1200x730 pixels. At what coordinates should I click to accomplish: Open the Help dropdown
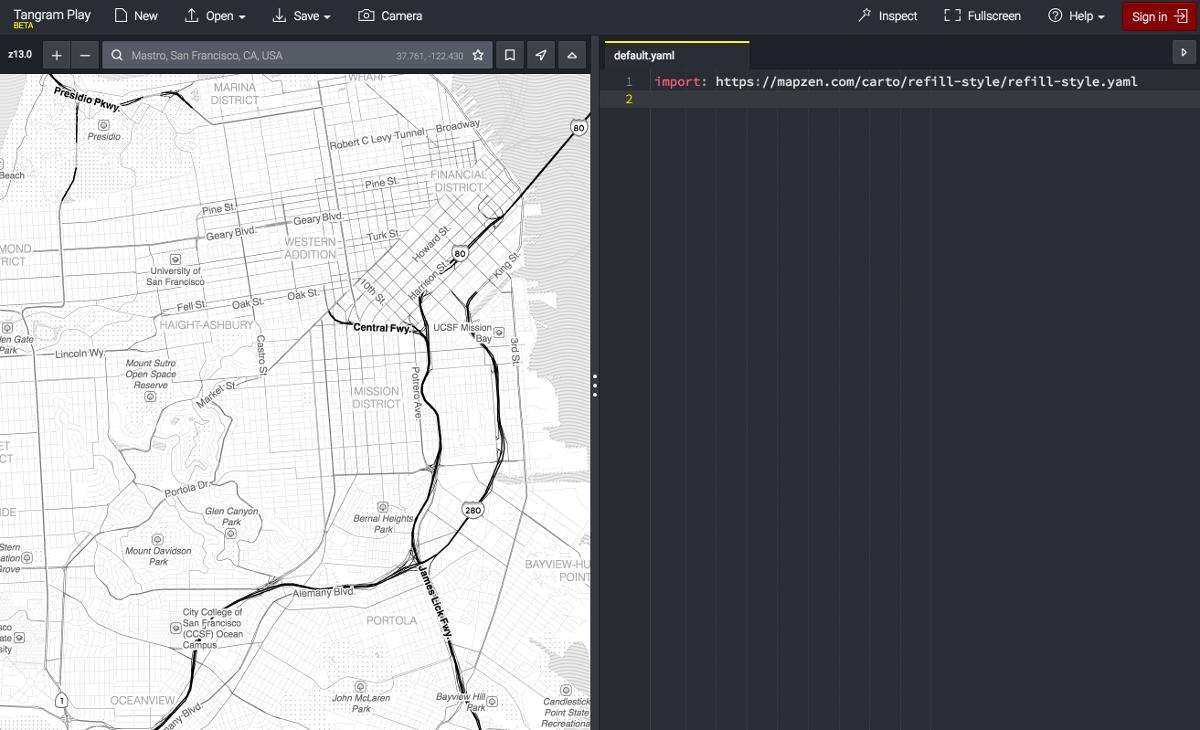(1076, 16)
